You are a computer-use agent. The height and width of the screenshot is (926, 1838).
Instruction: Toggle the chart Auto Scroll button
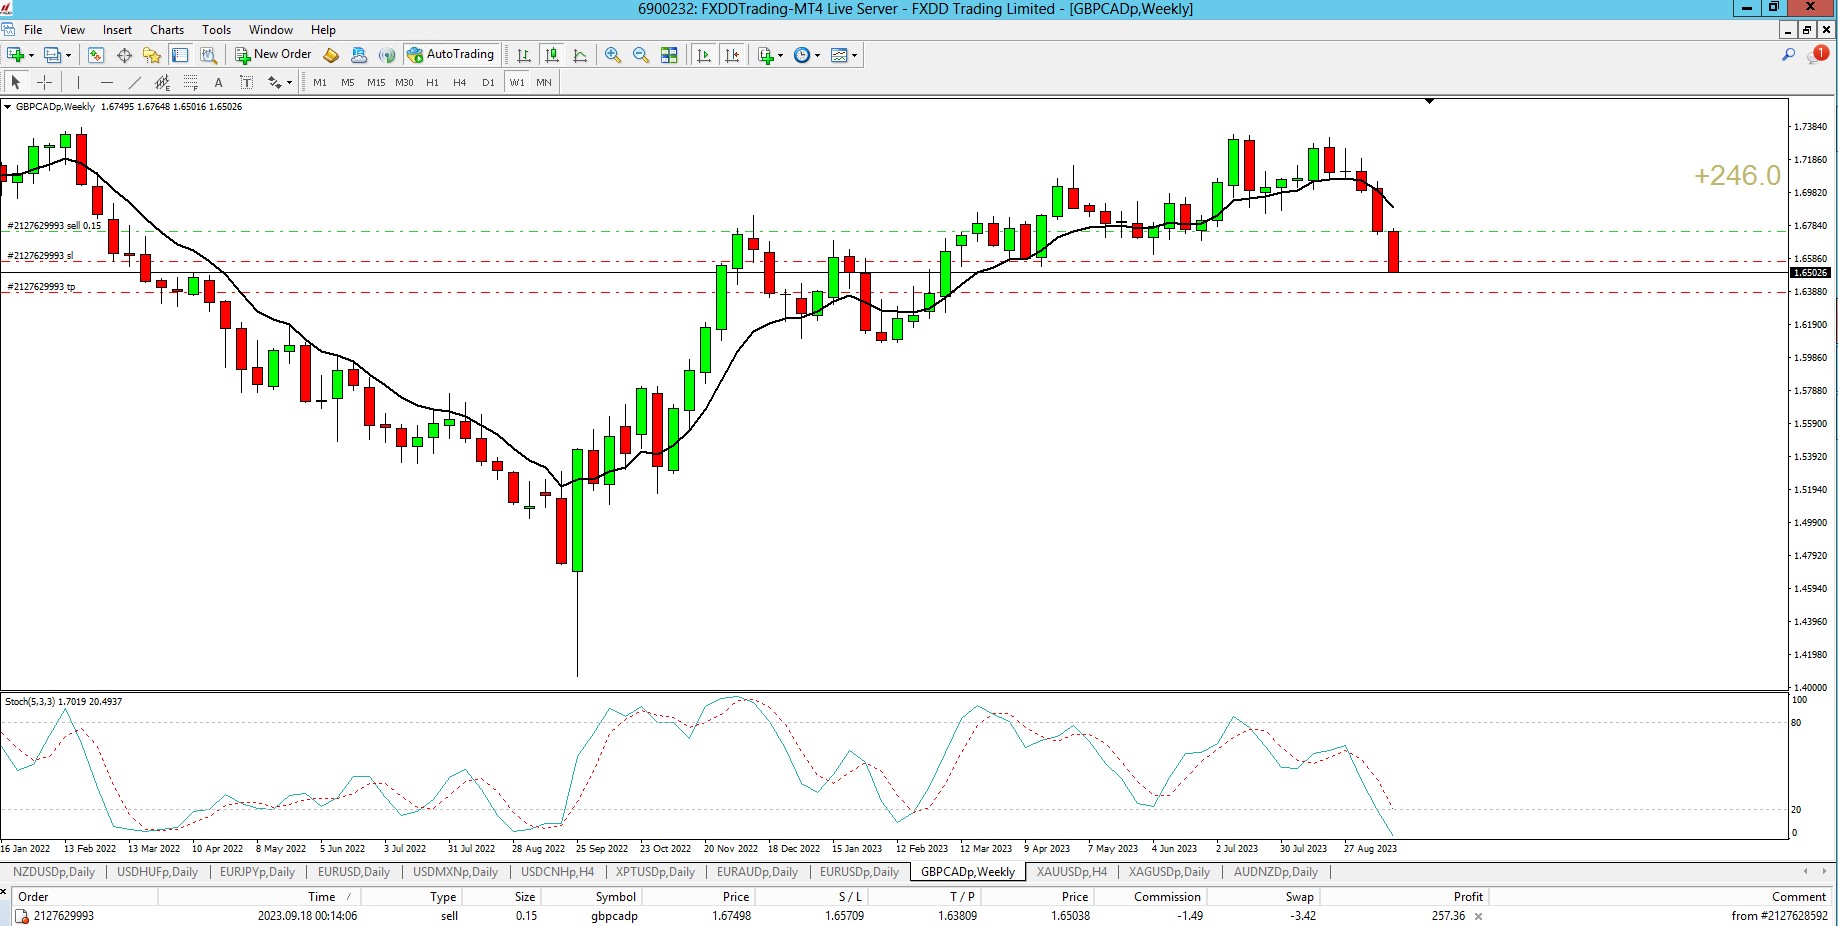tap(704, 55)
